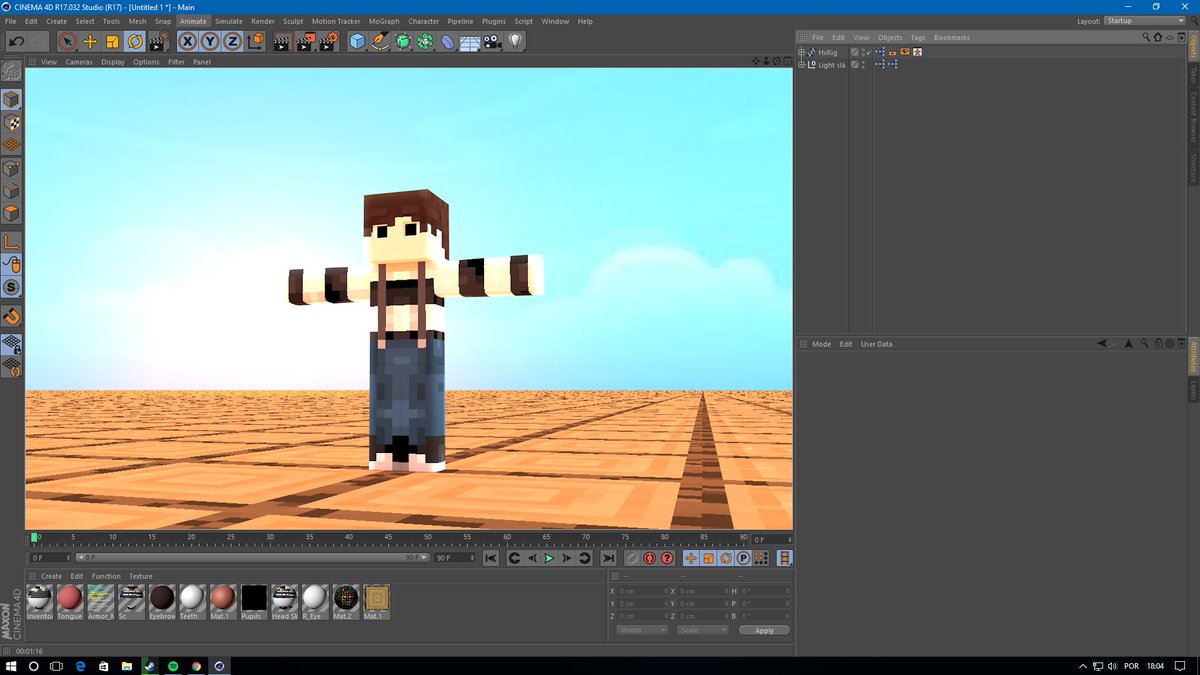Viewport: 1200px width, 675px height.
Task: Click the search magnifier in Object Manager
Action: click(x=1146, y=37)
